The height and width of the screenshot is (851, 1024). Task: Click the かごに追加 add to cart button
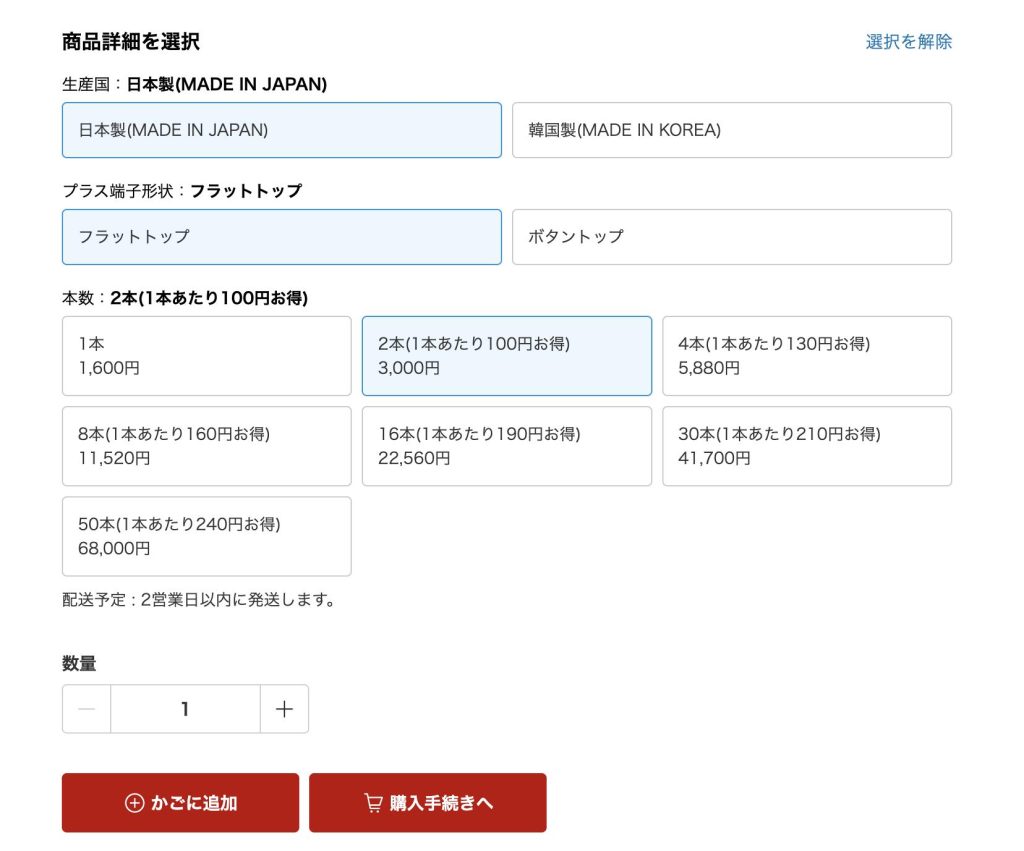180,801
